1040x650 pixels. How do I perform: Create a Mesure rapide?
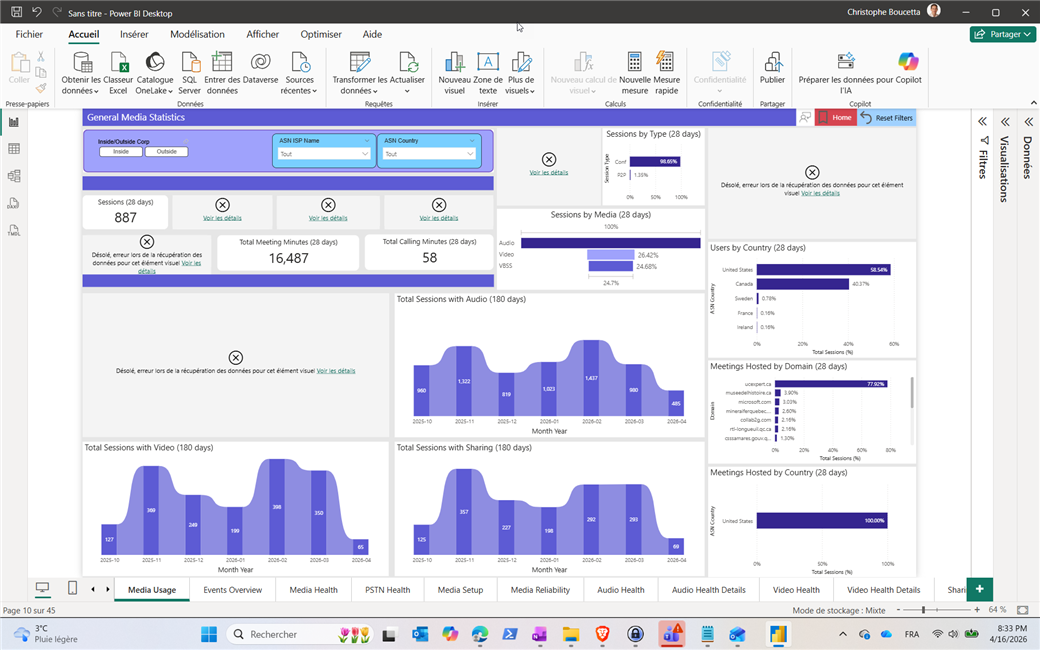point(667,63)
